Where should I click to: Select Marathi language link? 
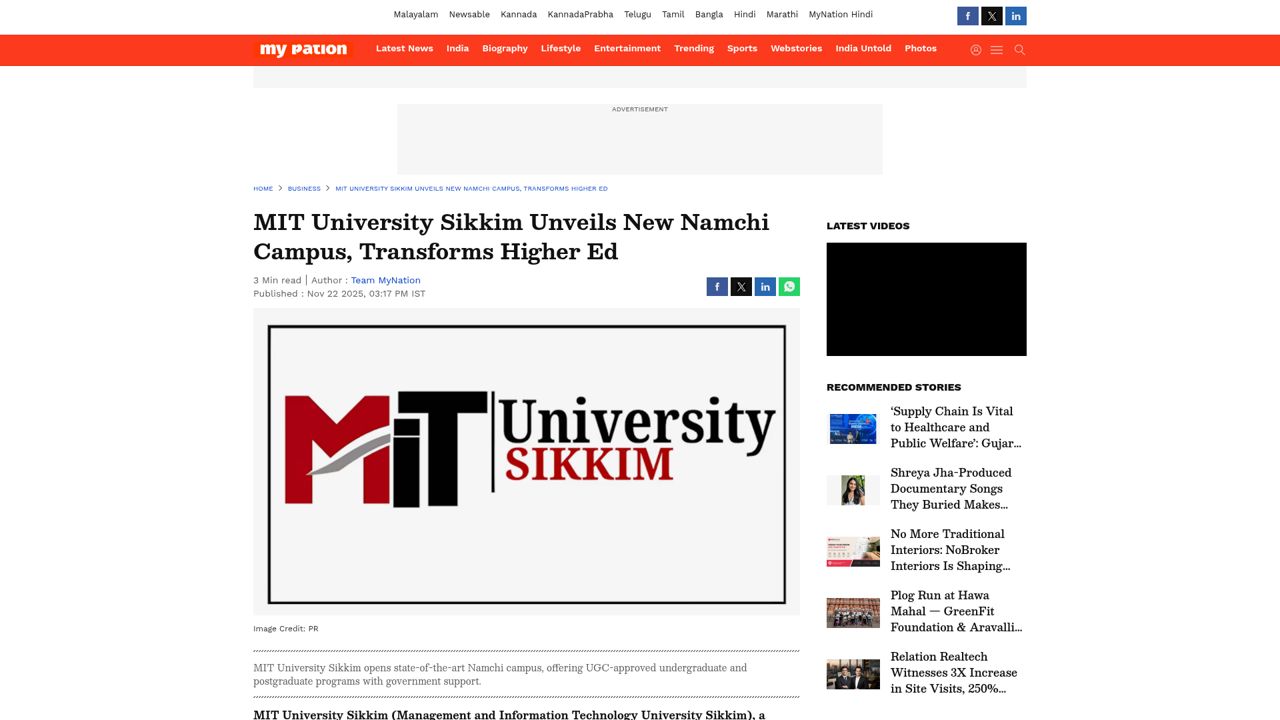(782, 15)
